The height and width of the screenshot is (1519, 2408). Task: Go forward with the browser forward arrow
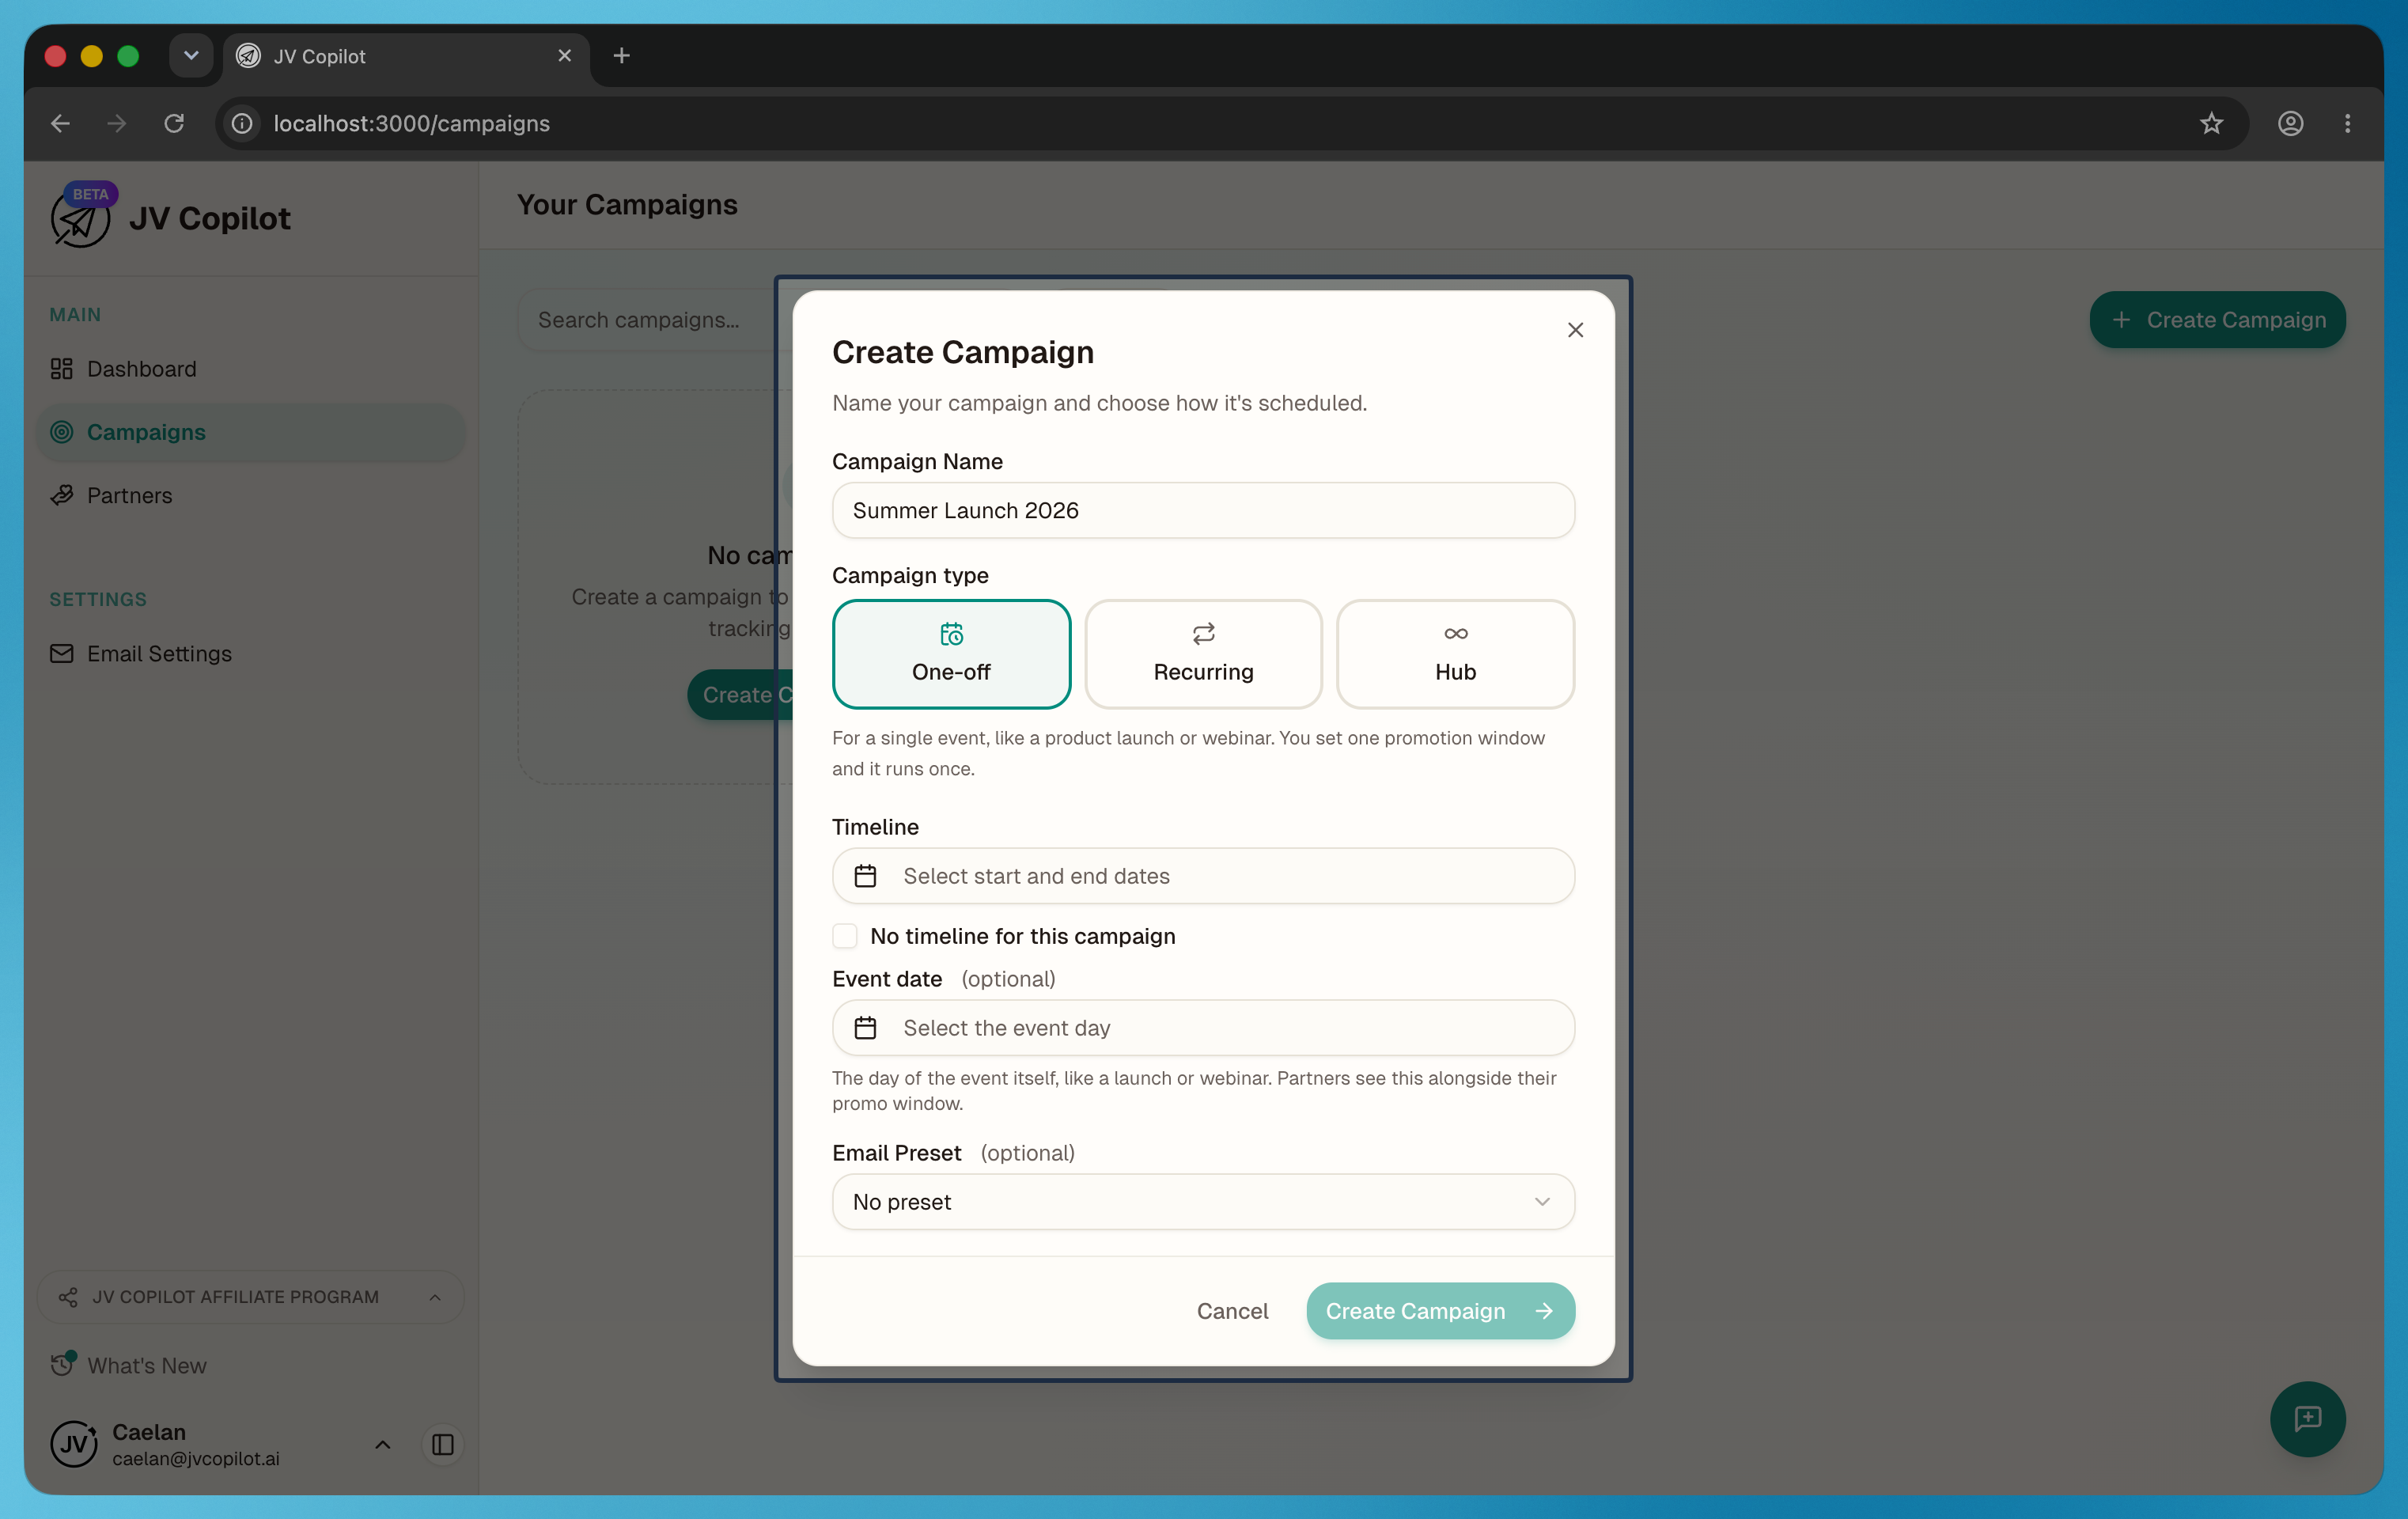[x=117, y=123]
